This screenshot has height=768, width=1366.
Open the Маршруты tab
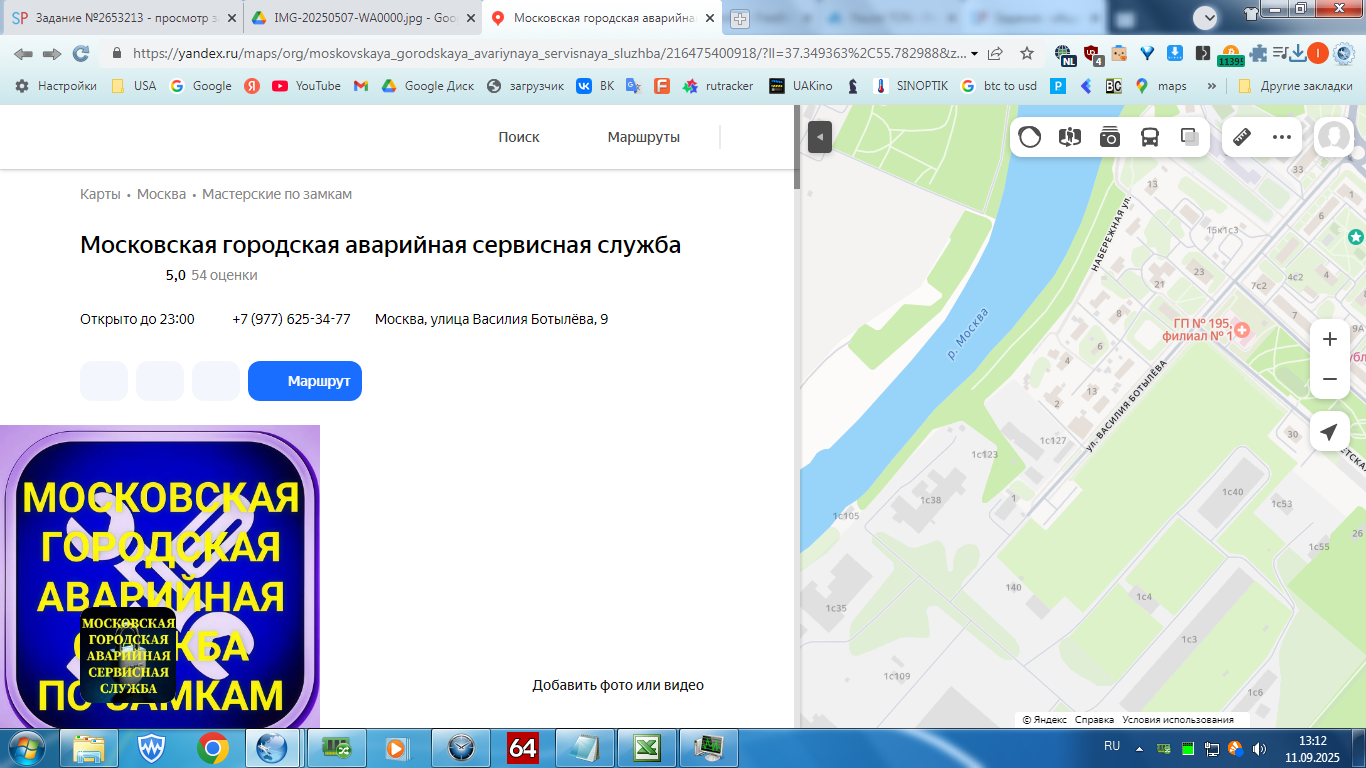pyautogui.click(x=644, y=137)
